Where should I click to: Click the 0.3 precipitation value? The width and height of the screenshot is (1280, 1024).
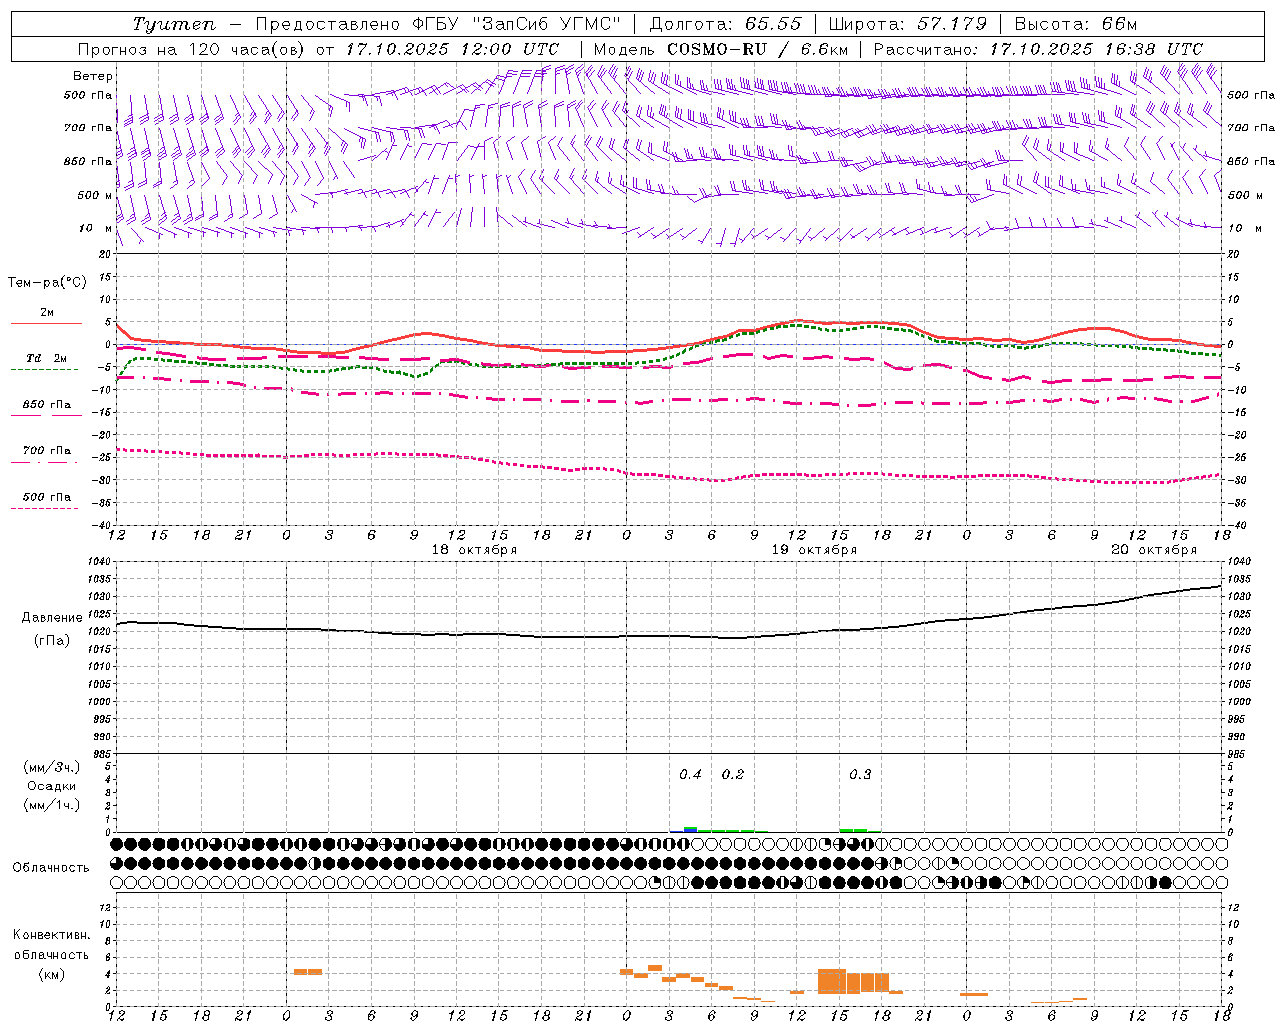[860, 774]
